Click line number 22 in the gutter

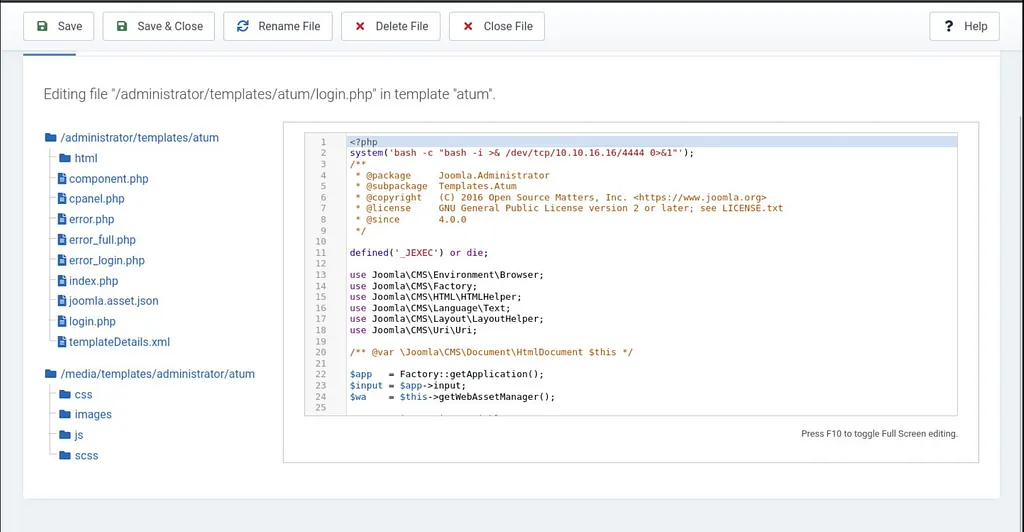click(x=321, y=374)
